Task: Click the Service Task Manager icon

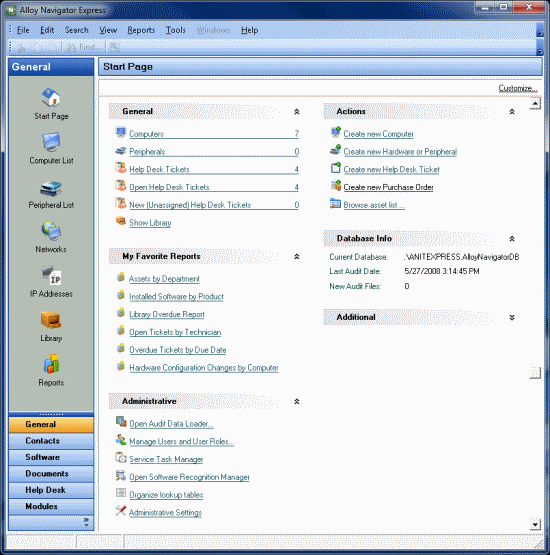Action: (121, 457)
